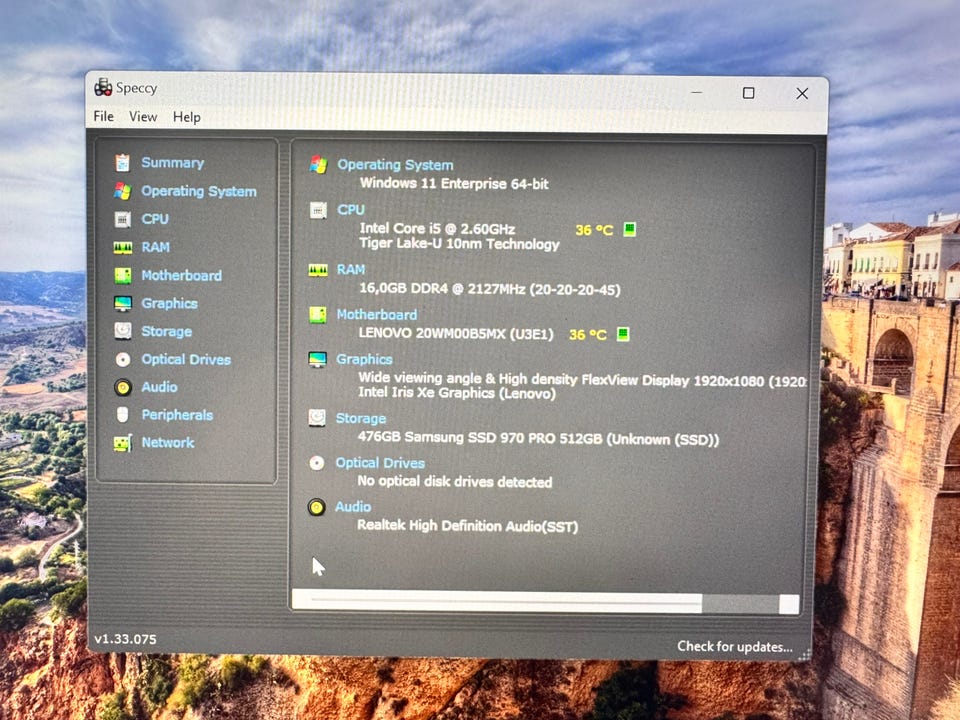
Task: Click the Motherboard icon in sidebar
Action: pyautogui.click(x=122, y=276)
